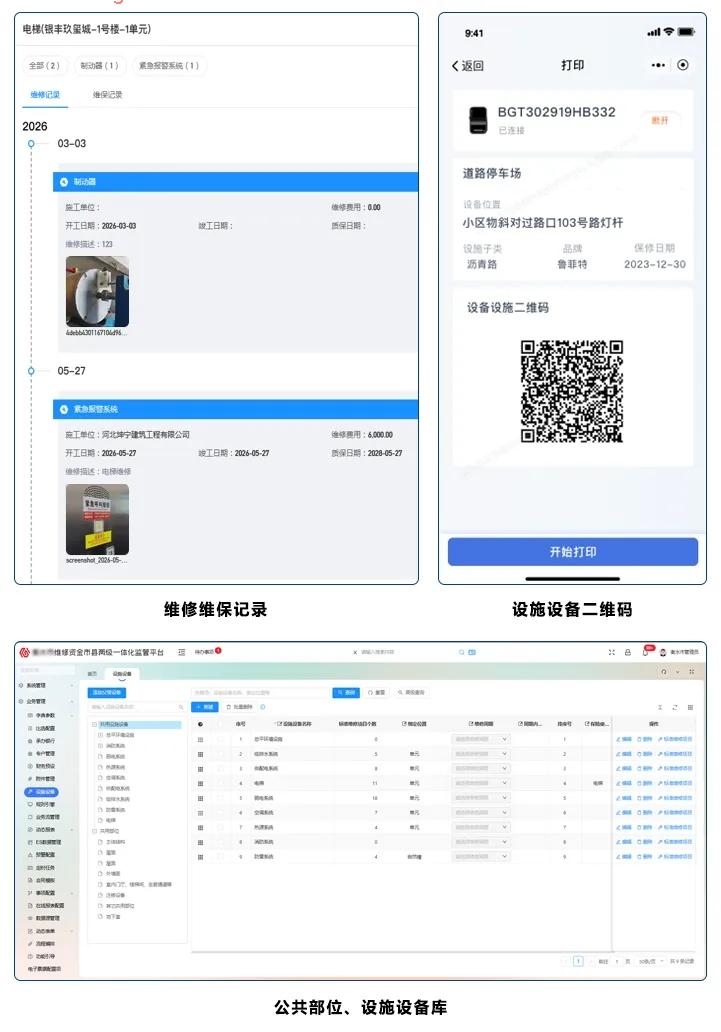Tap the equipment QR code image
This screenshot has width=721, height=1032.
click(x=572, y=391)
